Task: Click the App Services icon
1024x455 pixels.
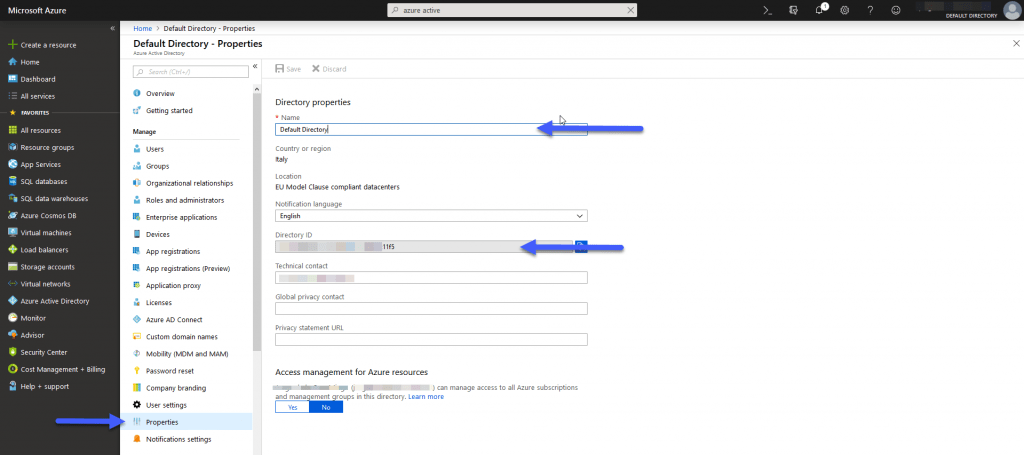Action: click(12, 165)
